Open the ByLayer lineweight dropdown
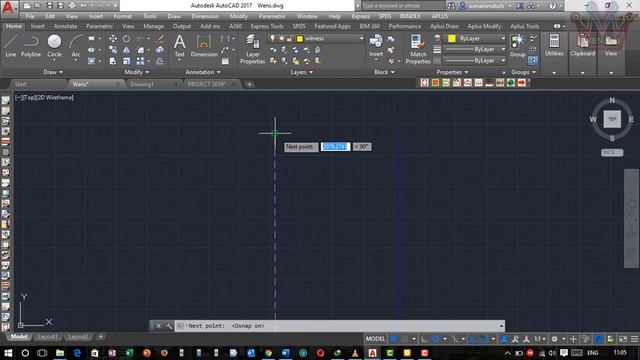Viewport: 640px width, 360px height. click(x=475, y=49)
